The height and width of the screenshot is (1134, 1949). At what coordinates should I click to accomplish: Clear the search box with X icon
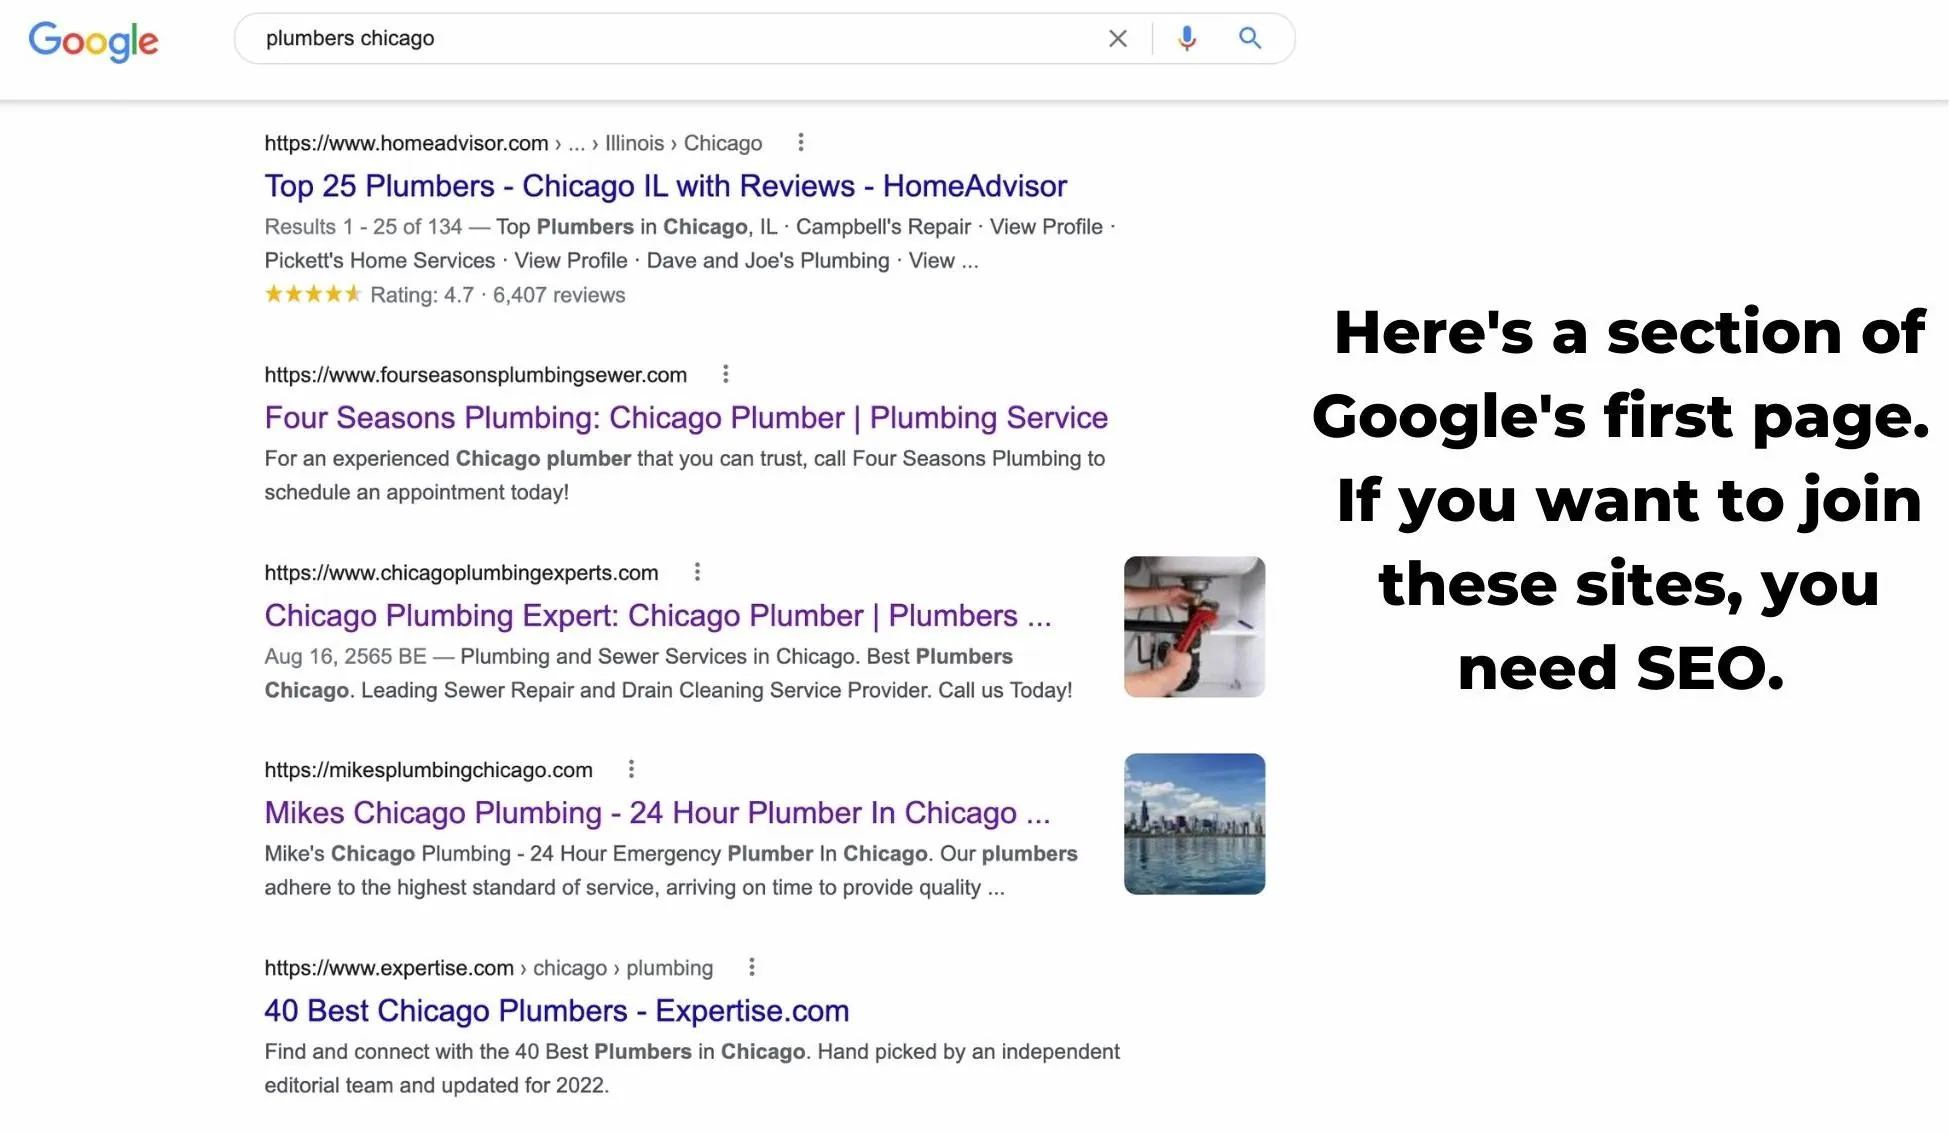tap(1117, 39)
